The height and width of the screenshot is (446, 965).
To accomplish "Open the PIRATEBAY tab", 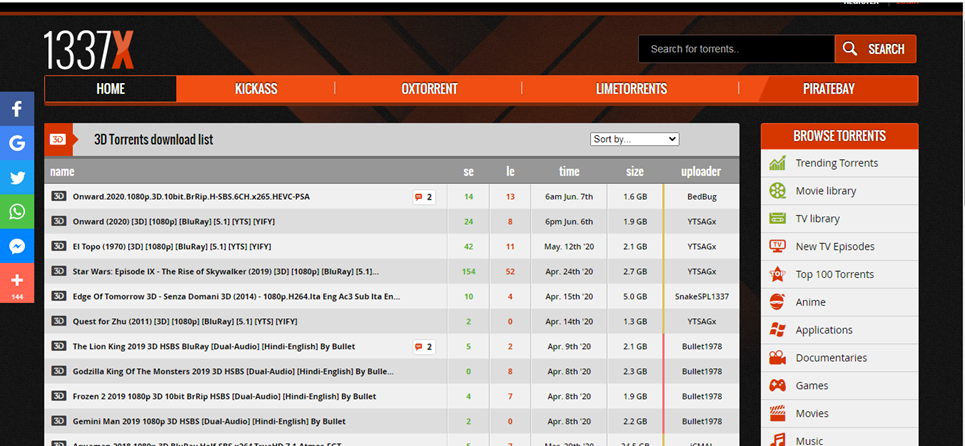I will click(829, 89).
